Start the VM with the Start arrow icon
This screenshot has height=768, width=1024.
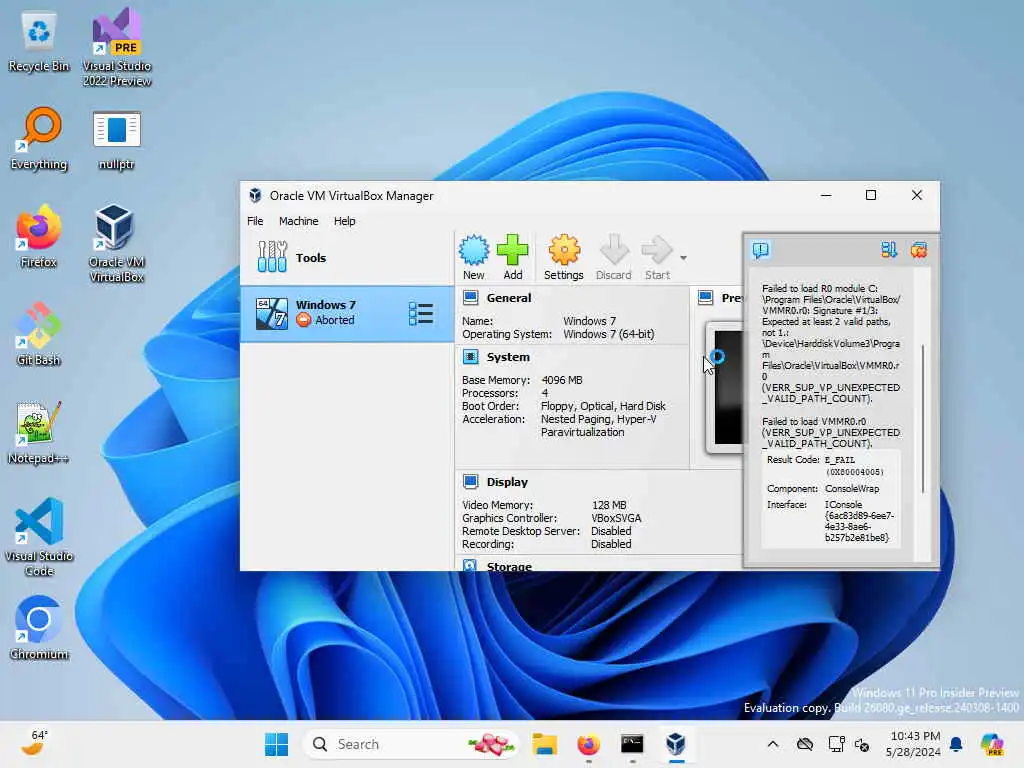657,257
